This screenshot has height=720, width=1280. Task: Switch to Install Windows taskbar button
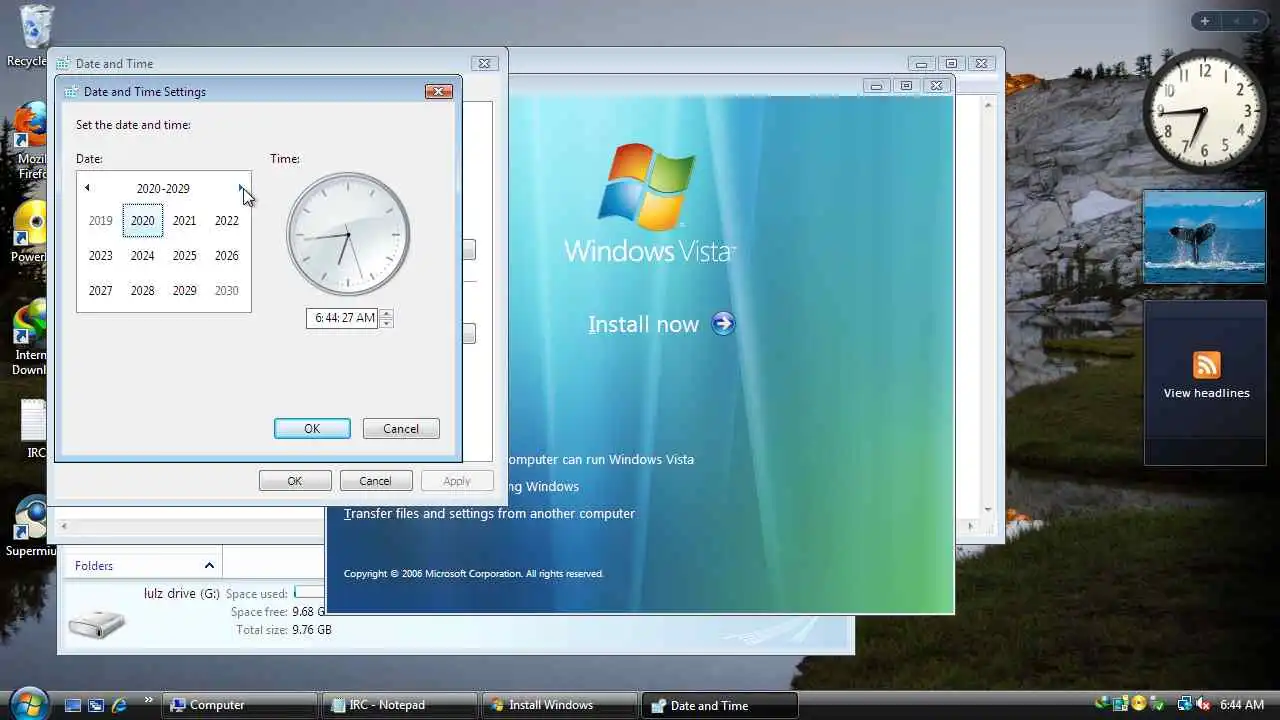pyautogui.click(x=559, y=705)
